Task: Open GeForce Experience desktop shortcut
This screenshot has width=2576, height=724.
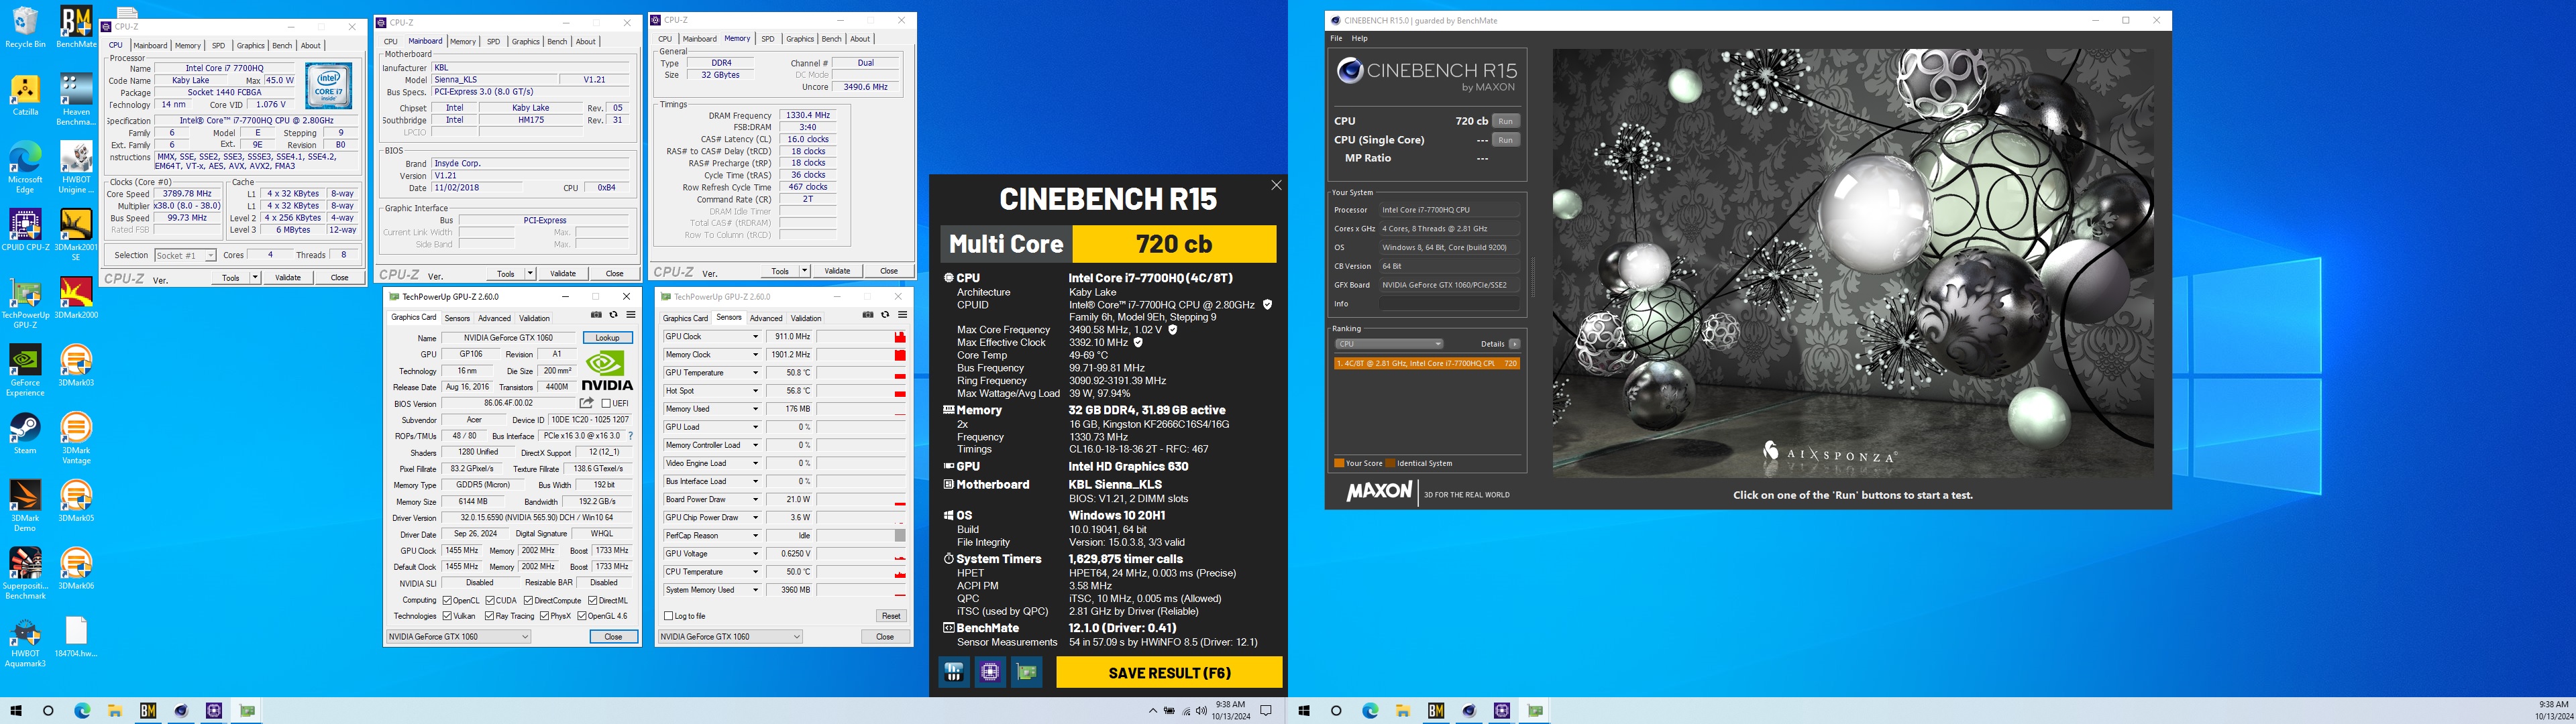Action: click(25, 371)
